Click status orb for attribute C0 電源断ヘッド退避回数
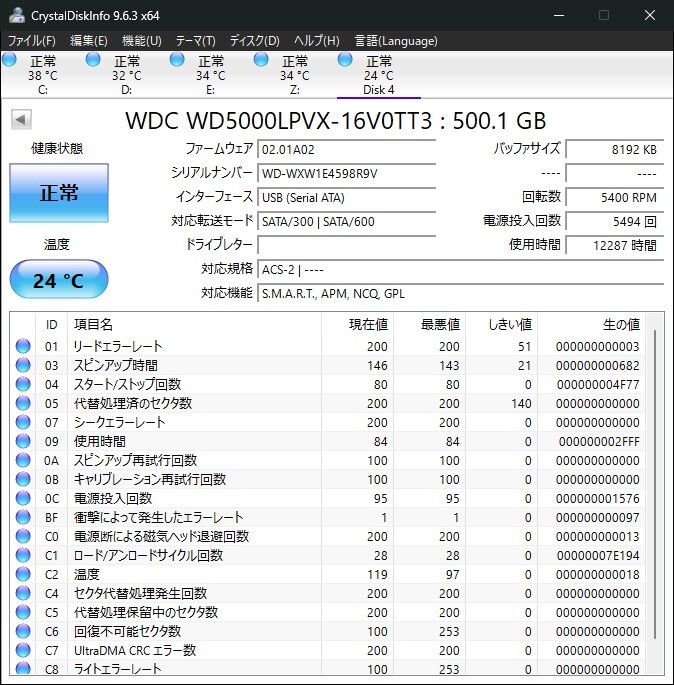Screen dimensions: 674x685 (x=23, y=536)
